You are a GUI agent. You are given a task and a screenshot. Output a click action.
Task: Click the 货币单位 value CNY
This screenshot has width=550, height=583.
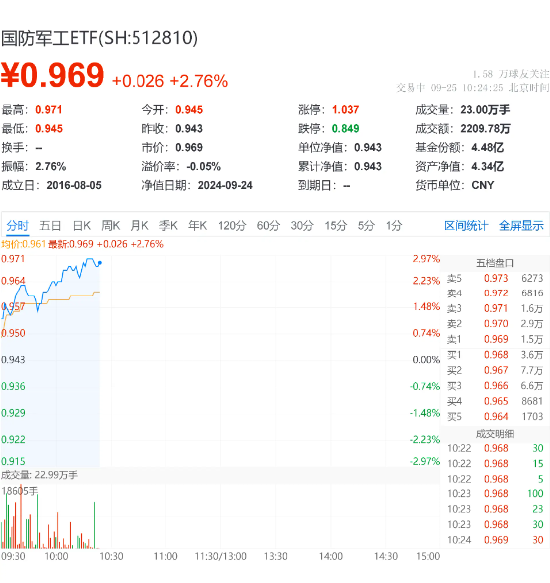(483, 185)
